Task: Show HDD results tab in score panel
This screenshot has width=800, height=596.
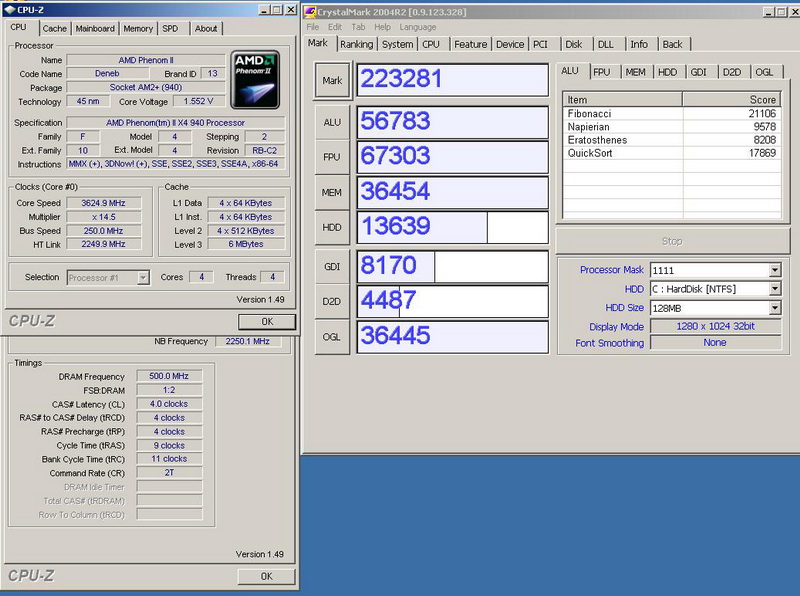Action: click(667, 72)
